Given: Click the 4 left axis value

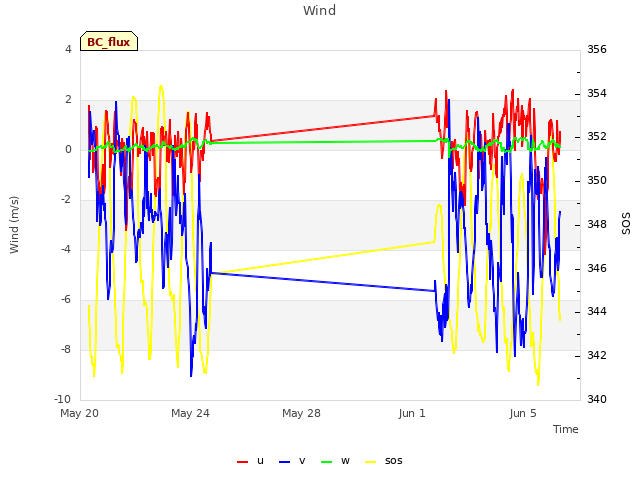Looking at the screenshot, I should click(x=68, y=49).
